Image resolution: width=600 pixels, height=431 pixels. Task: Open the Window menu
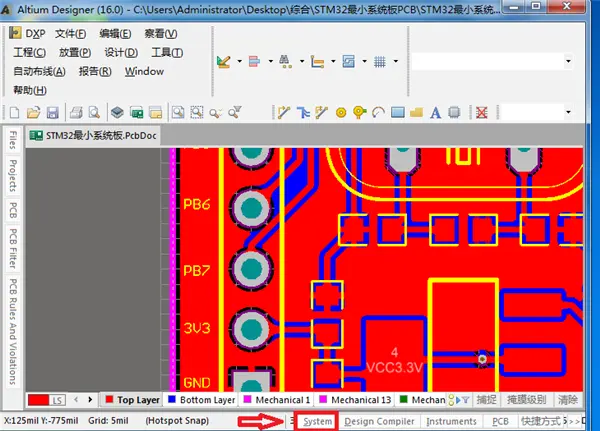[x=144, y=71]
